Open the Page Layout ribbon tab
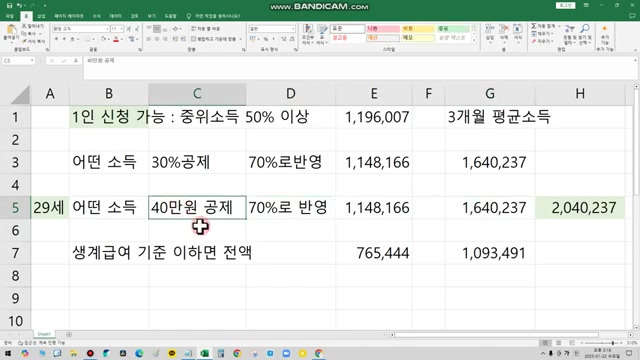 [69, 16]
